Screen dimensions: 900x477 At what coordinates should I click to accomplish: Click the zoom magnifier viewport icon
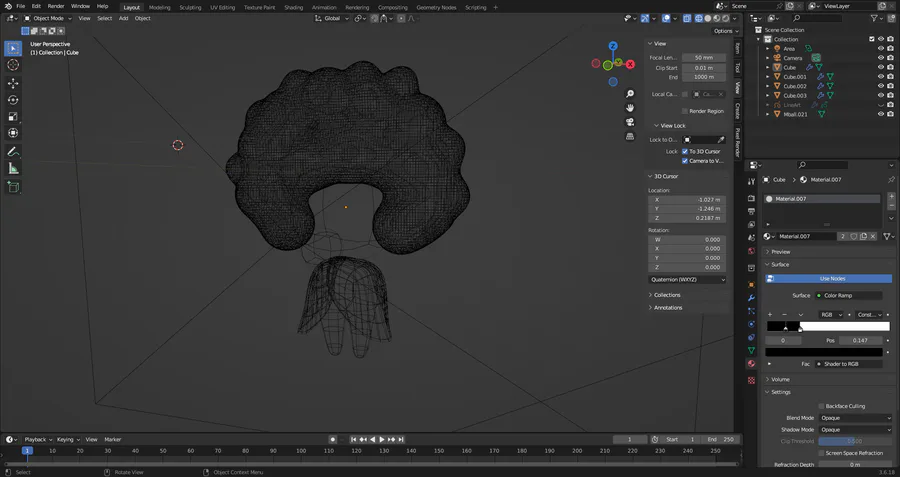point(630,94)
